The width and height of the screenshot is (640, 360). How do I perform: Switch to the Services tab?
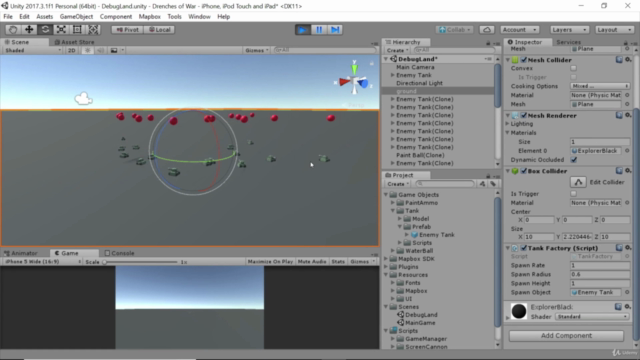coord(568,42)
